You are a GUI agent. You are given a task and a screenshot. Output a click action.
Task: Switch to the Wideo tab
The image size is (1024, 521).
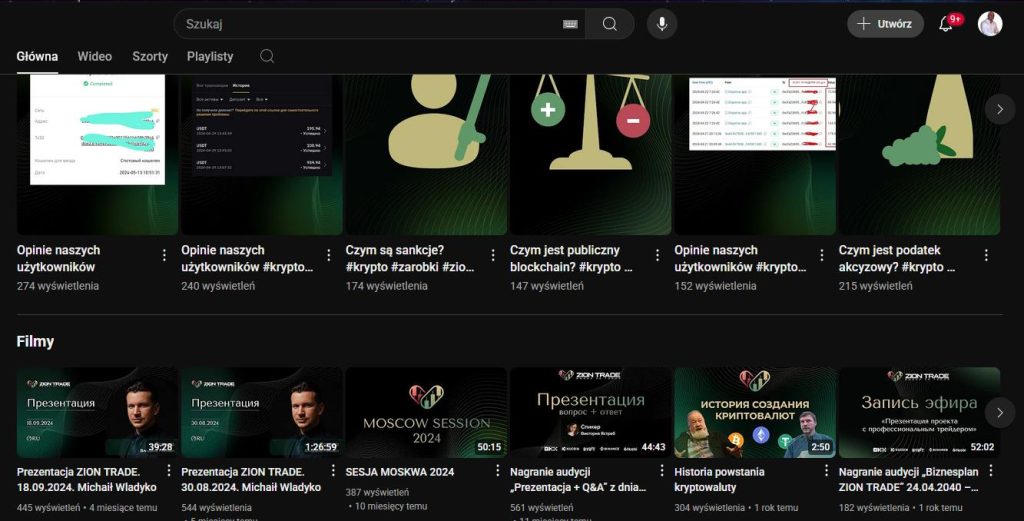pos(95,57)
